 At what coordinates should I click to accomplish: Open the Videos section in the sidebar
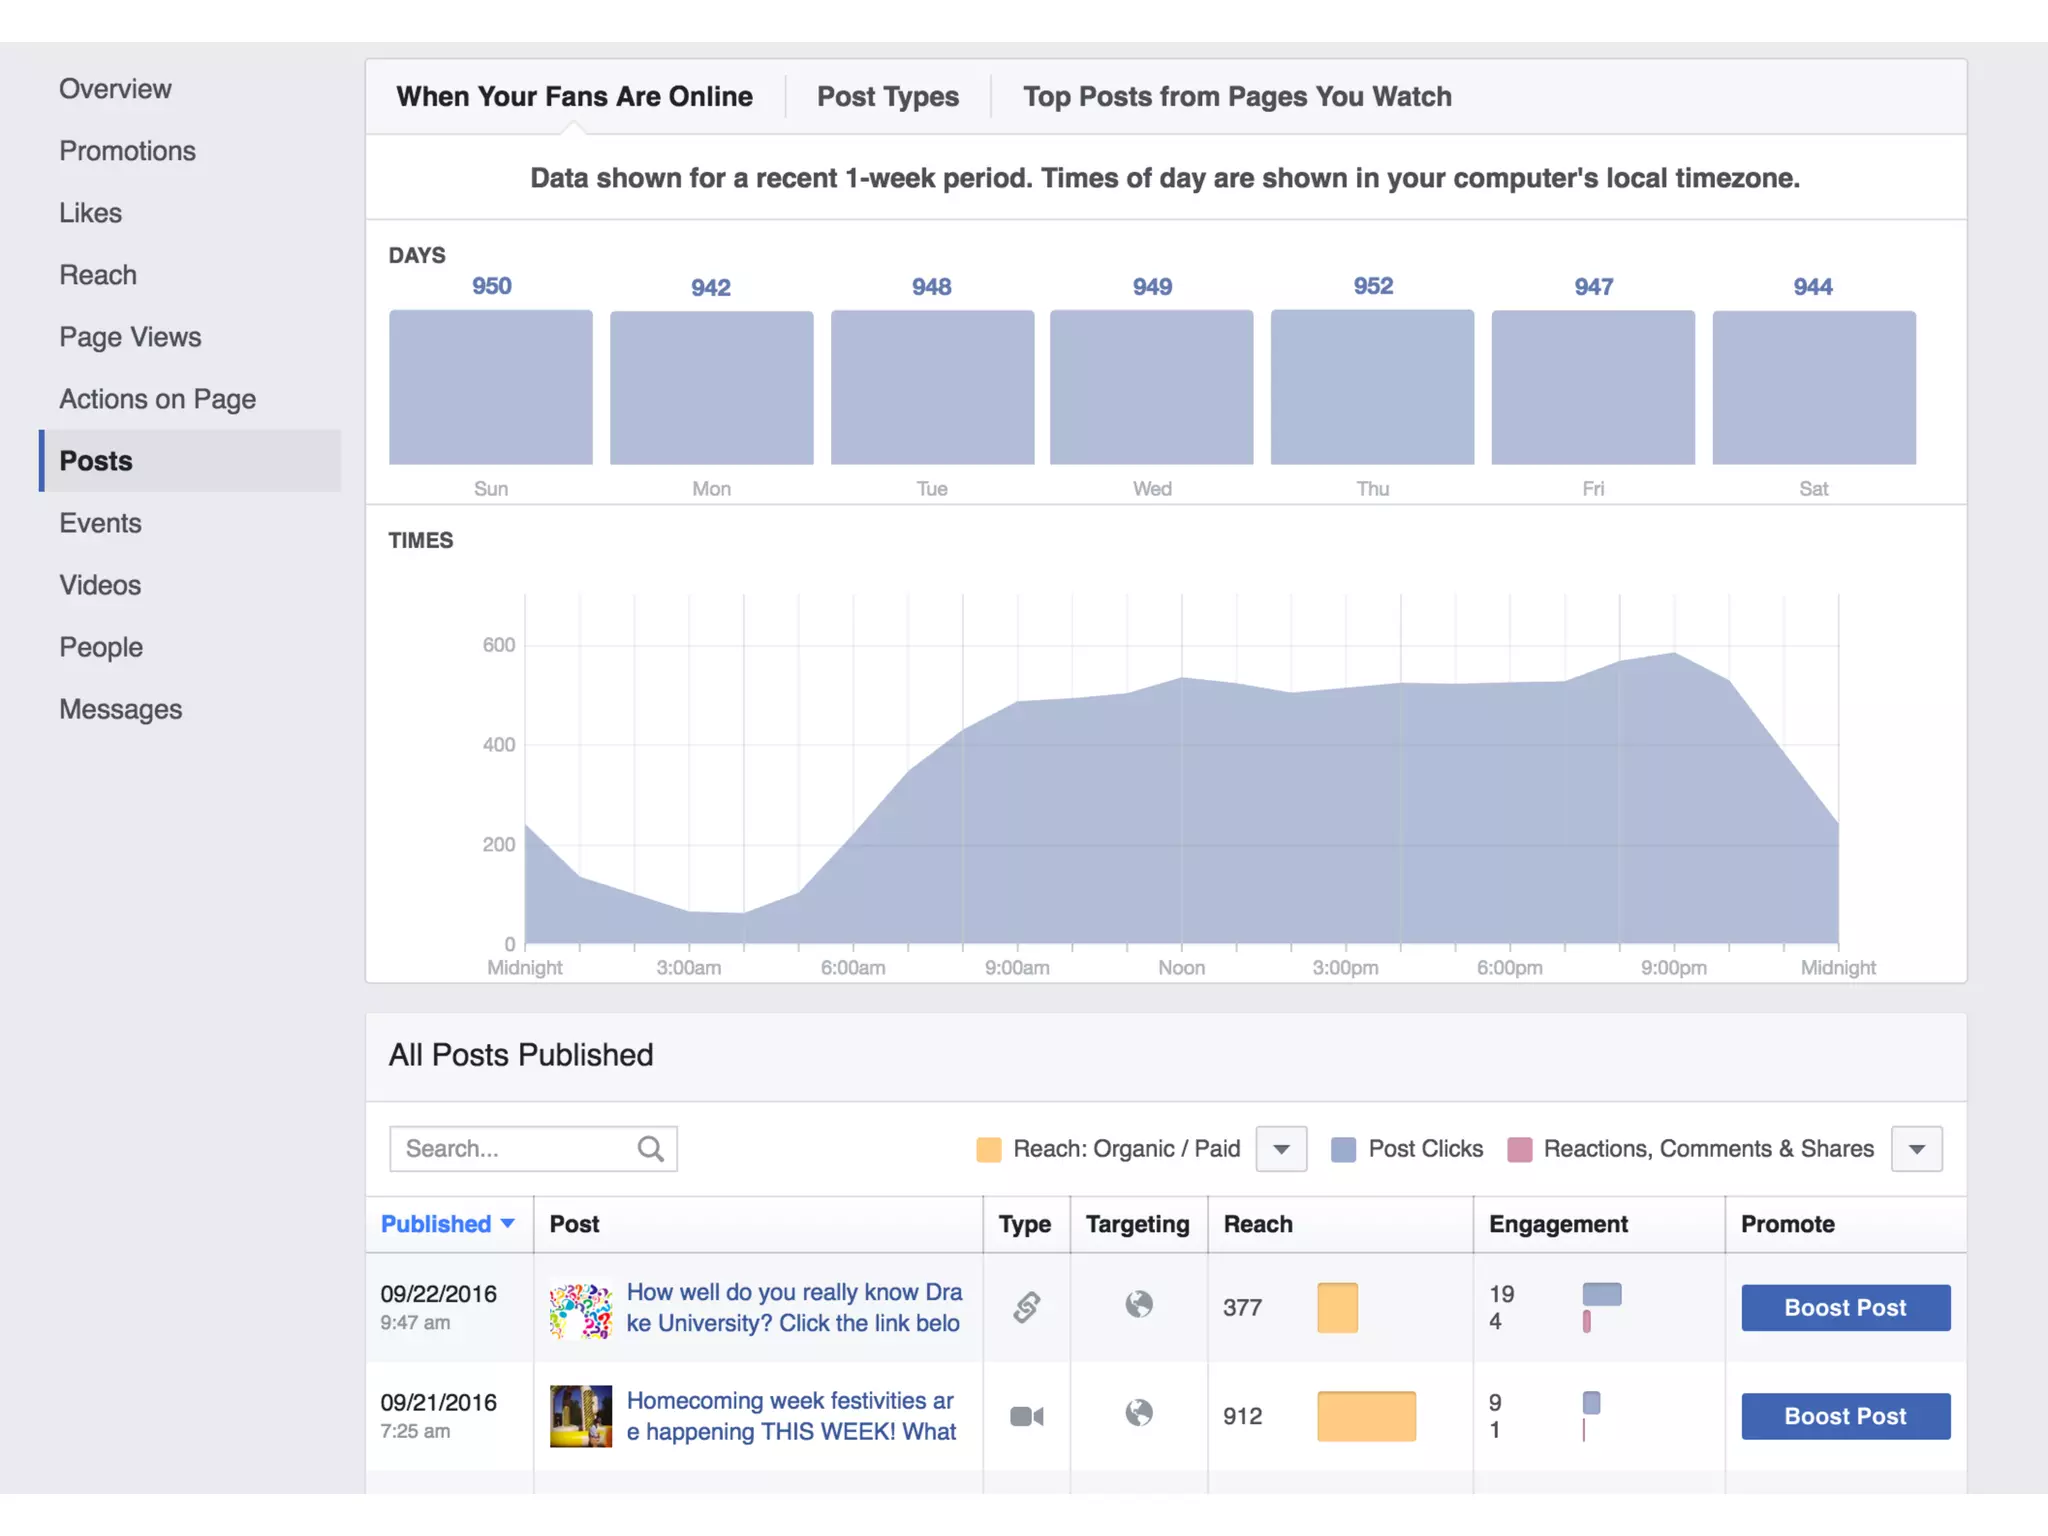coord(100,585)
